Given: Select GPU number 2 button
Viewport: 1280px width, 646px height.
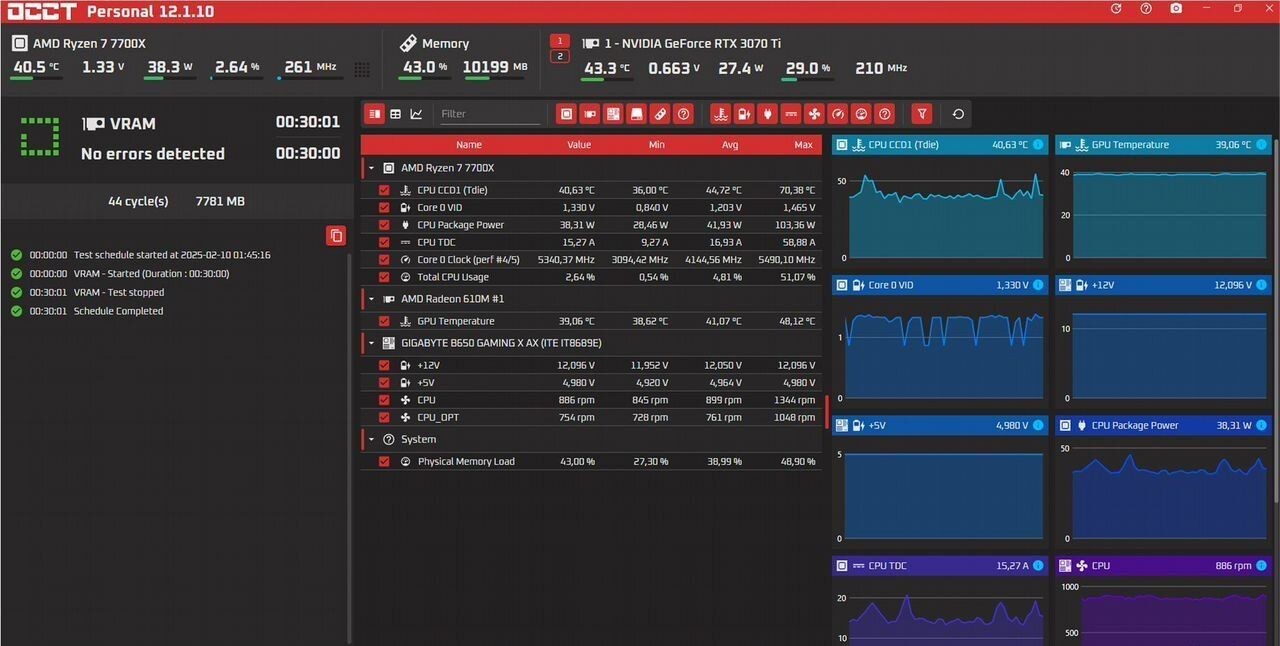Looking at the screenshot, I should [x=560, y=56].
